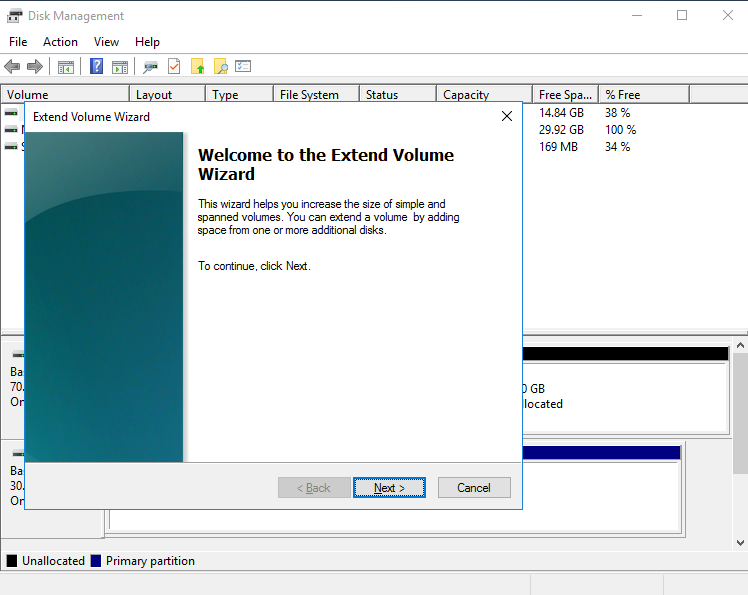This screenshot has height=595, width=748.
Task: Sort by the Capacity column header
Action: (484, 94)
